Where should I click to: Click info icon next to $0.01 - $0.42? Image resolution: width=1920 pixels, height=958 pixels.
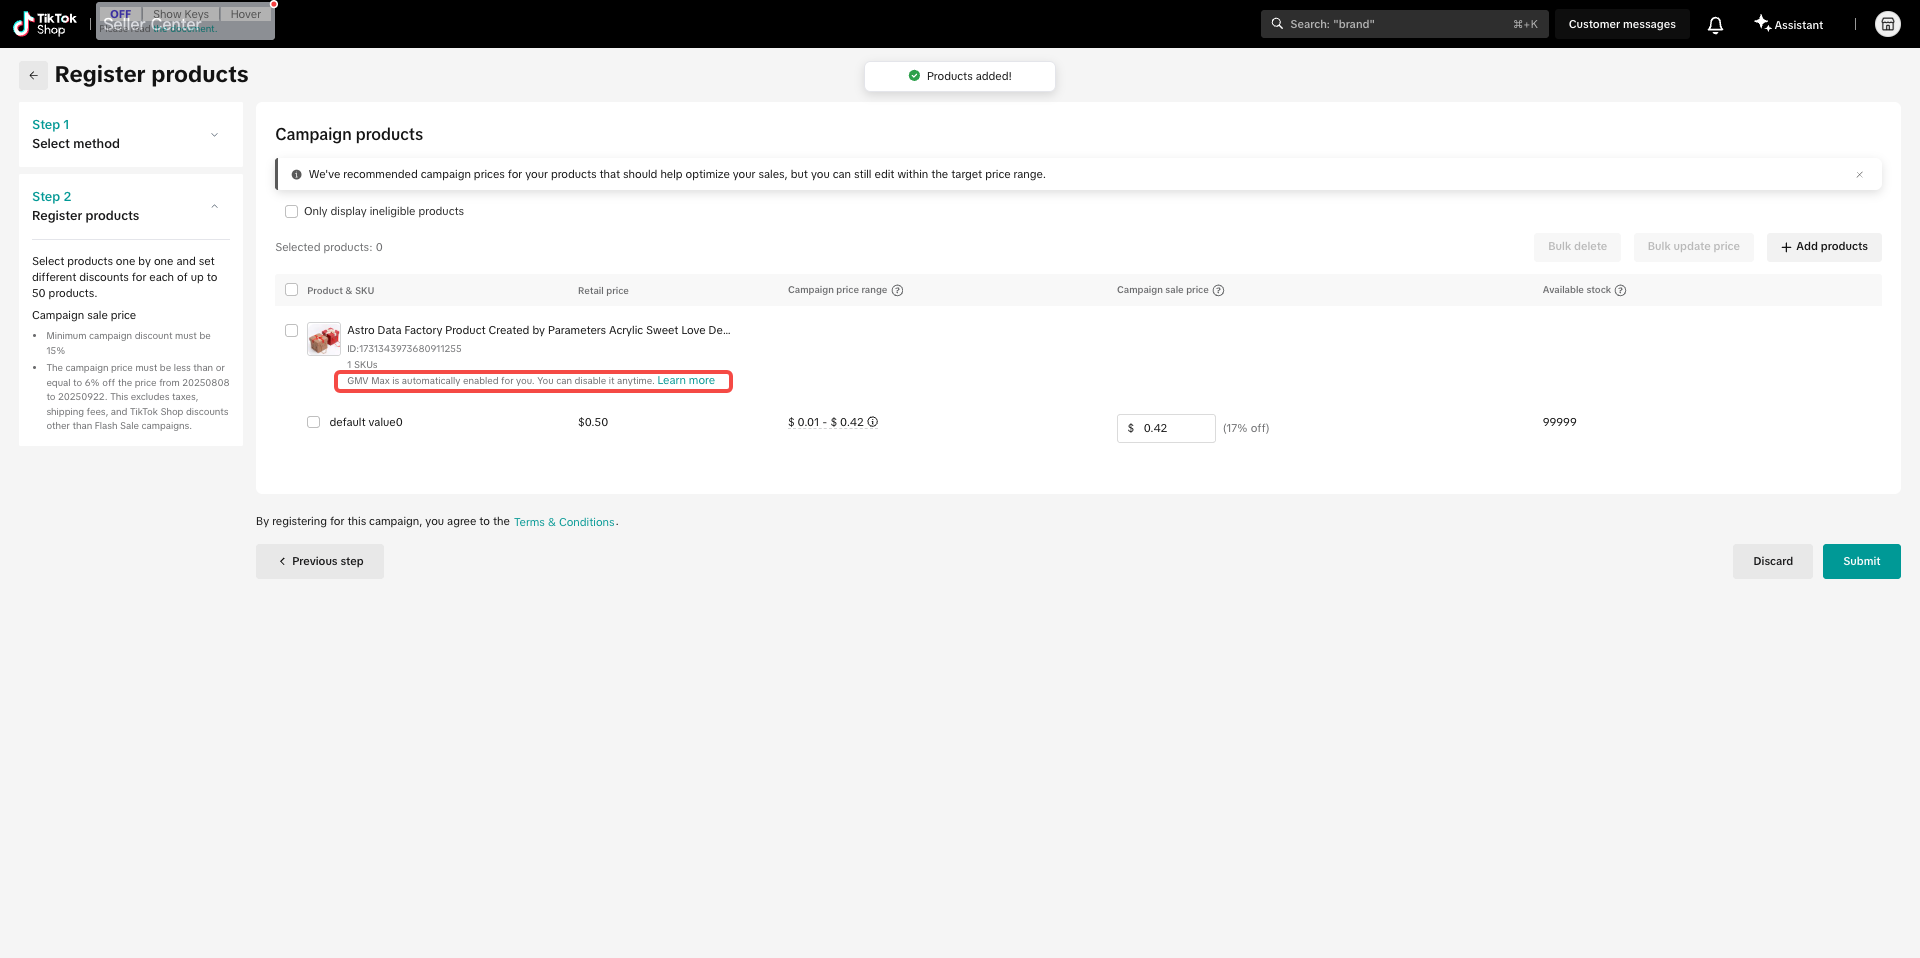coord(872,422)
